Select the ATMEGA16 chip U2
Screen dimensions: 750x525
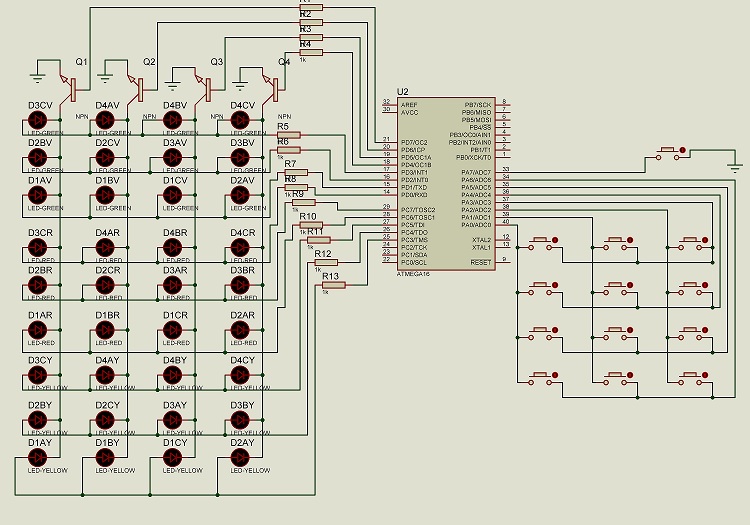446,184
